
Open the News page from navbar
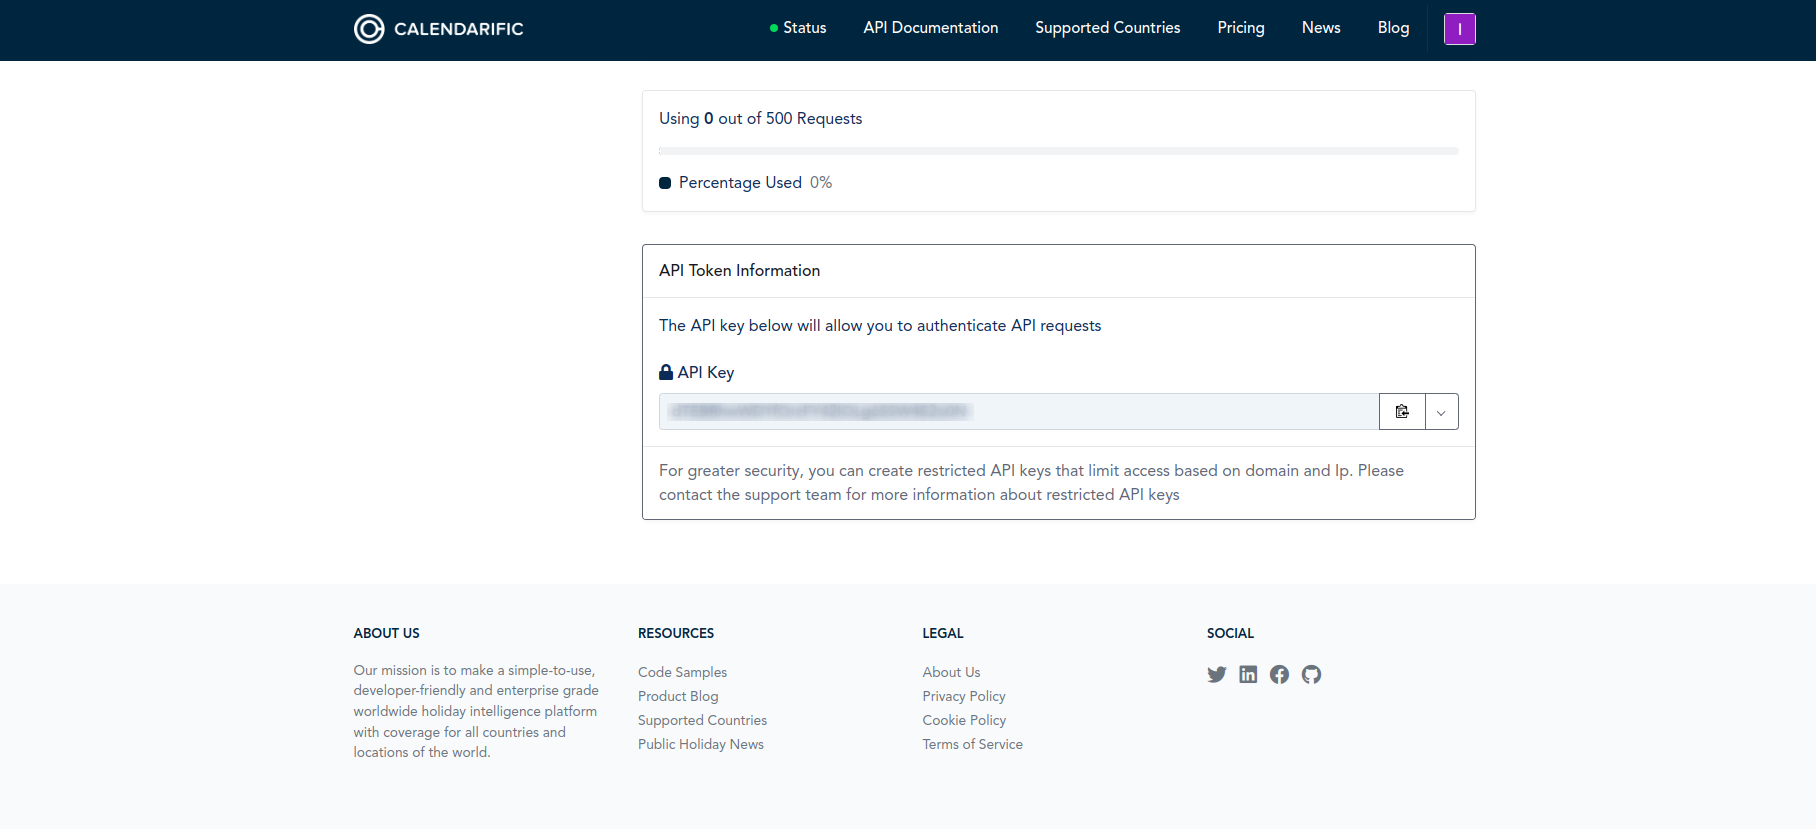coord(1321,28)
